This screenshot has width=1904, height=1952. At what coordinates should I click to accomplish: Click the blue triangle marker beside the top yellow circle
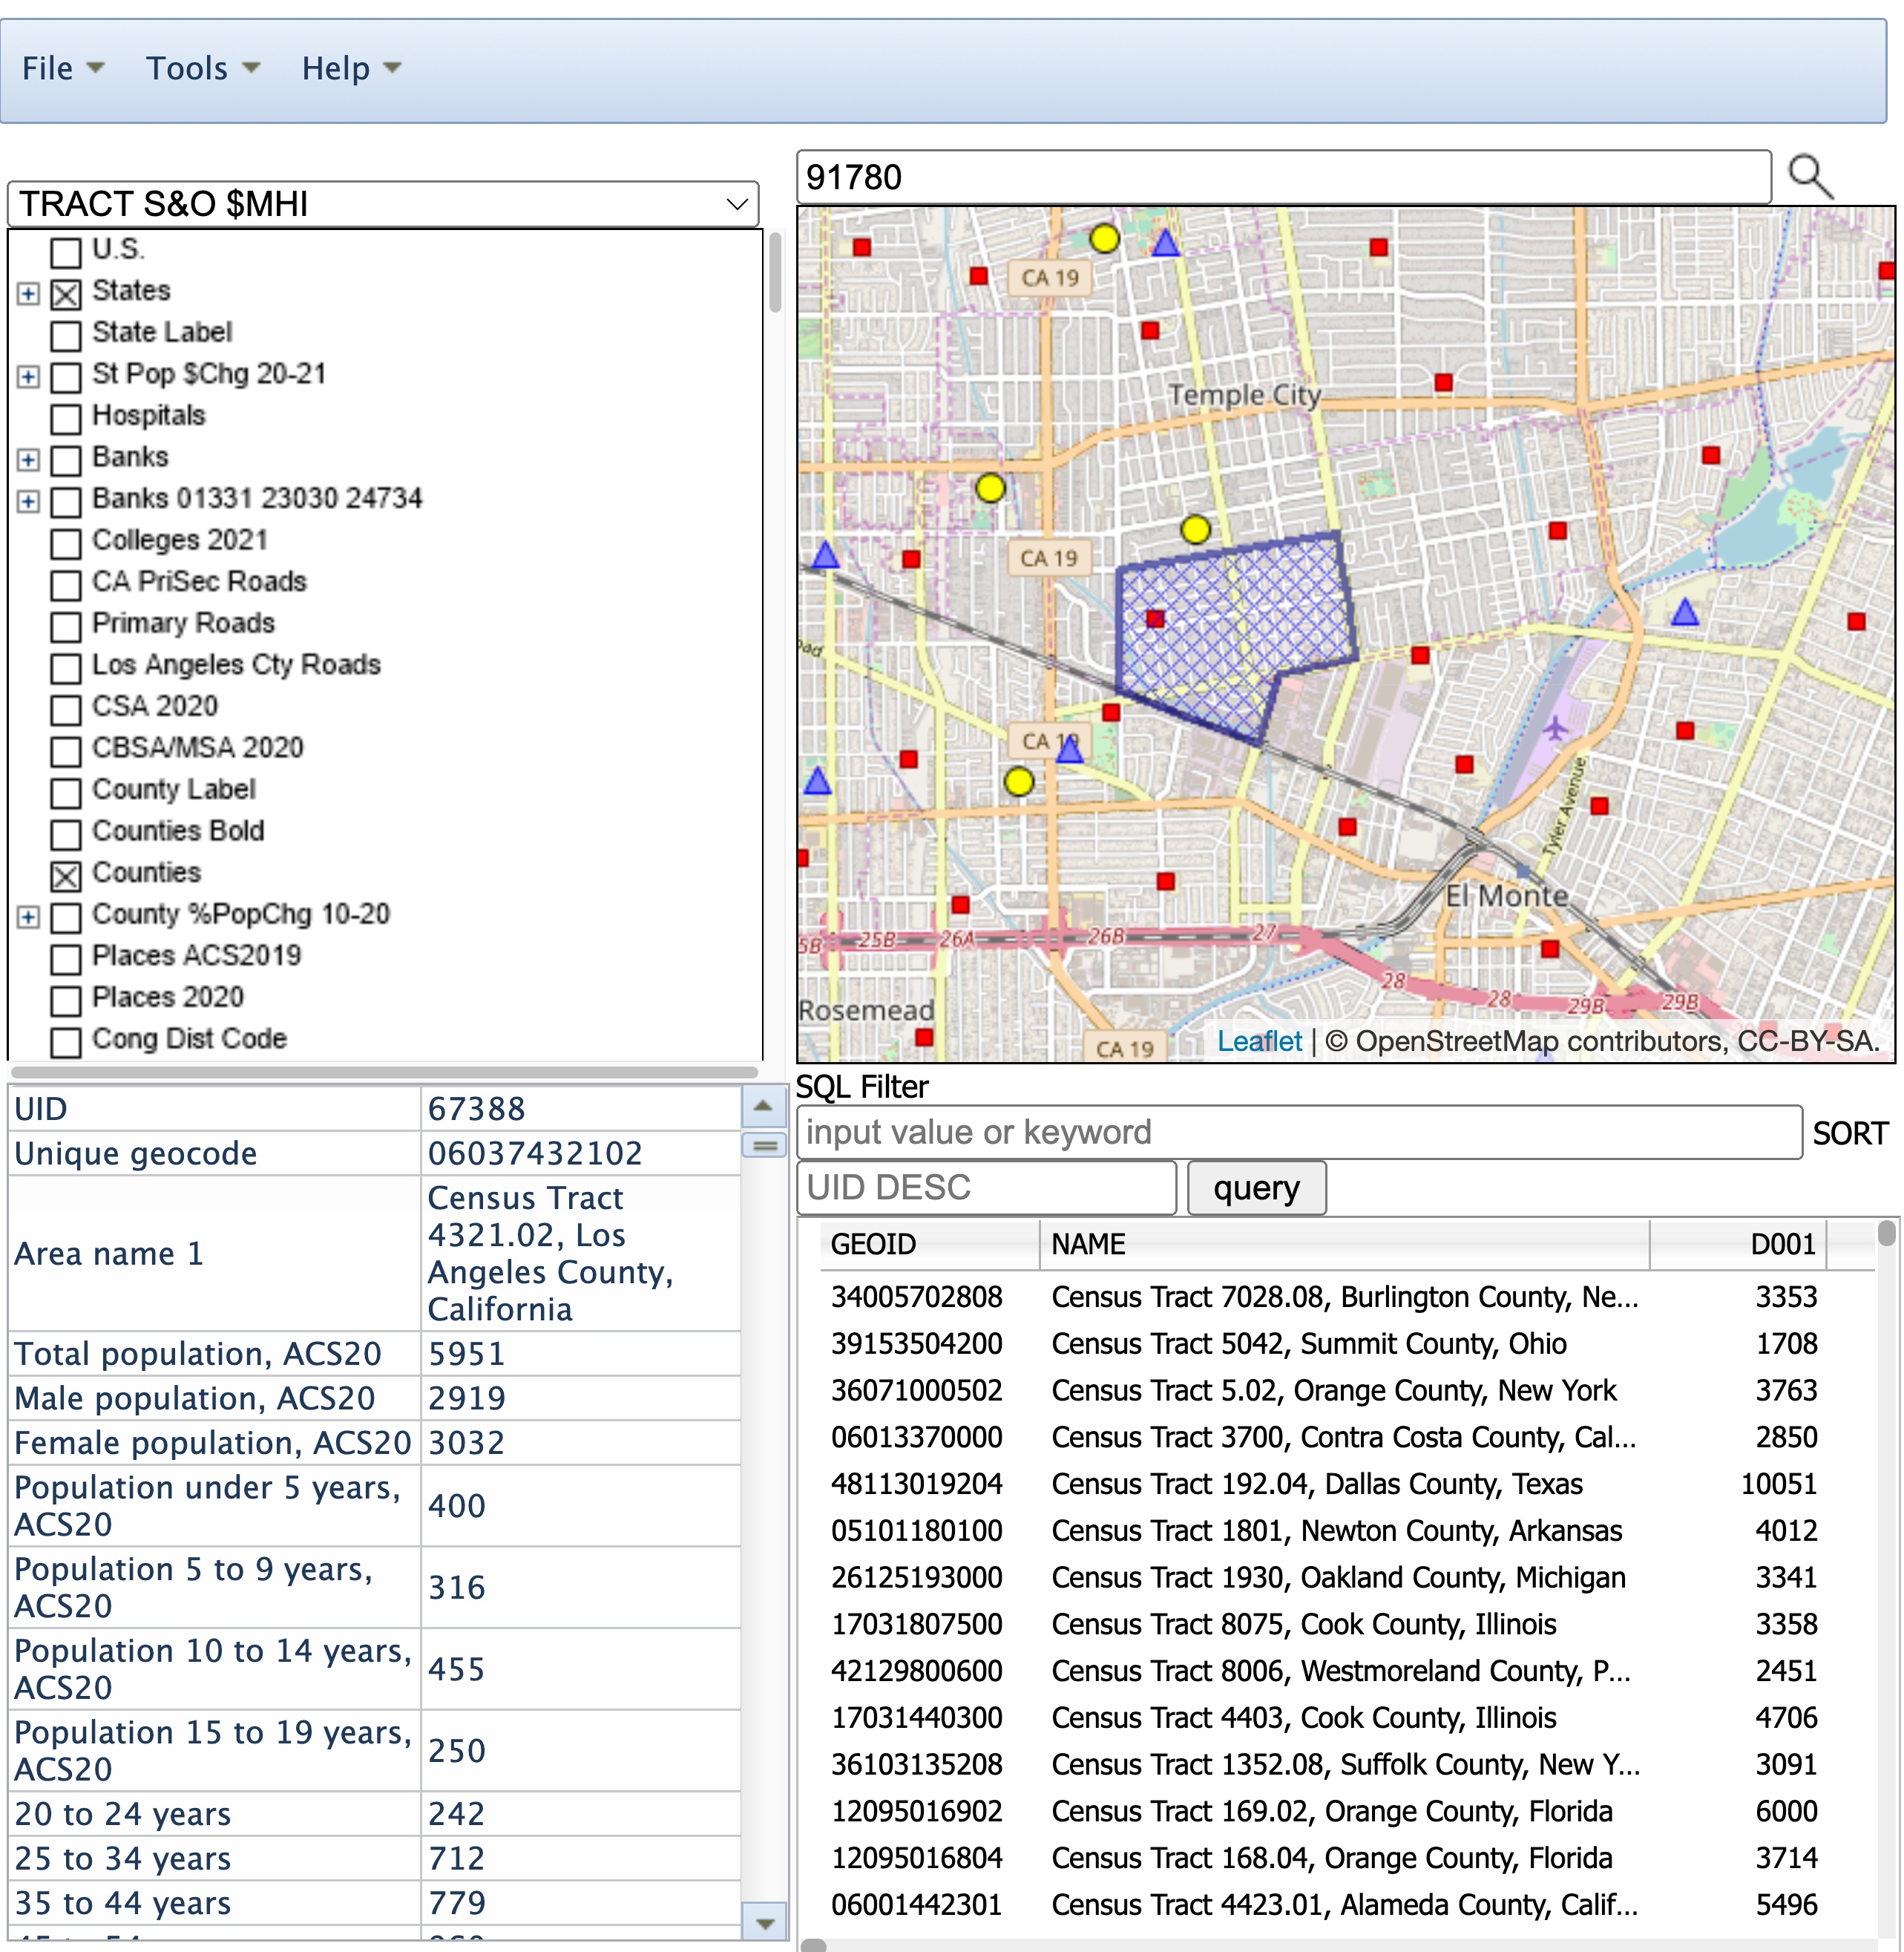(x=1165, y=243)
